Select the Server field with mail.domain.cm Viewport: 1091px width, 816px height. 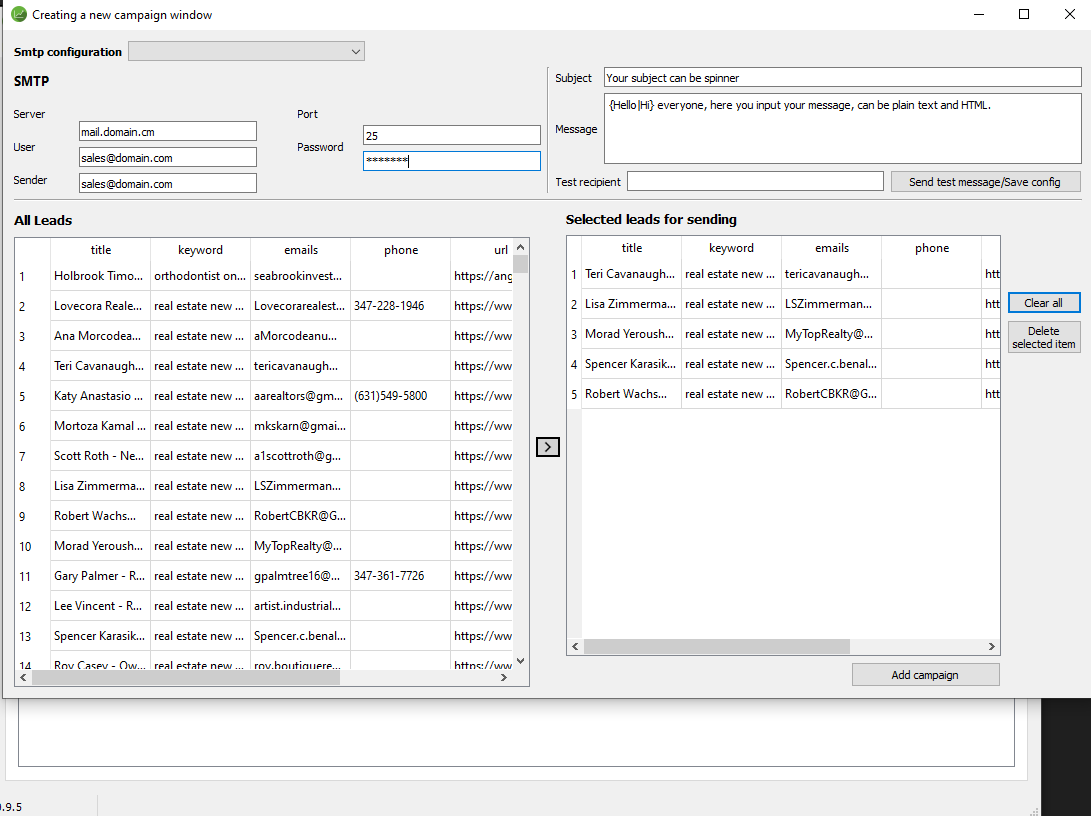pyautogui.click(x=168, y=132)
